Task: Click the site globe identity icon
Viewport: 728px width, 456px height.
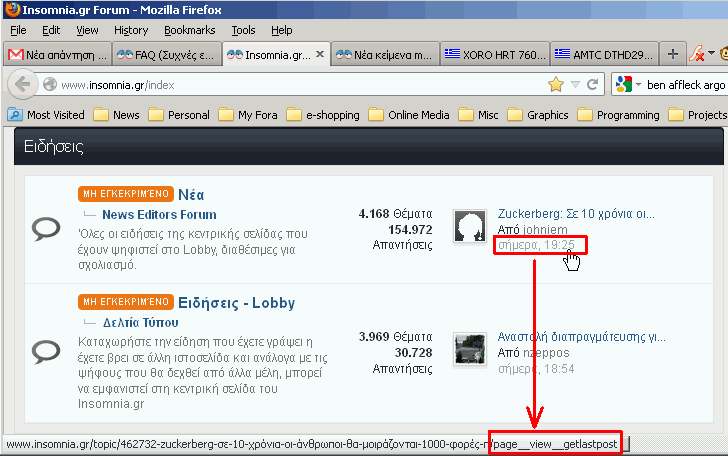Action: coord(50,85)
